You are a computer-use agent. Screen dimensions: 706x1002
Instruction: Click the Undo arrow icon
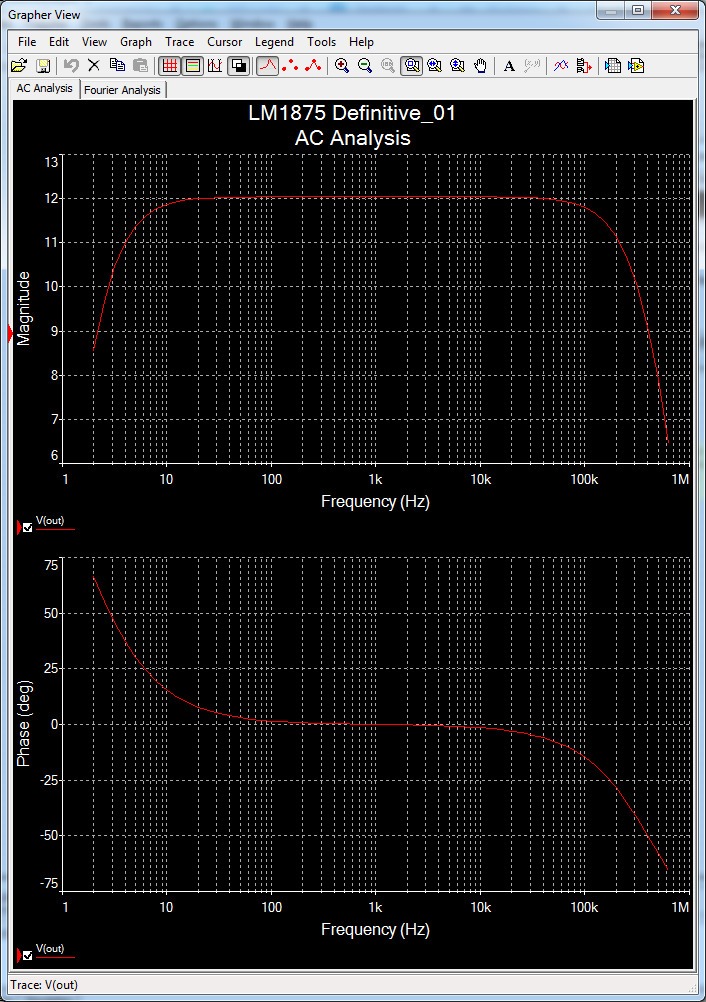[x=71, y=65]
